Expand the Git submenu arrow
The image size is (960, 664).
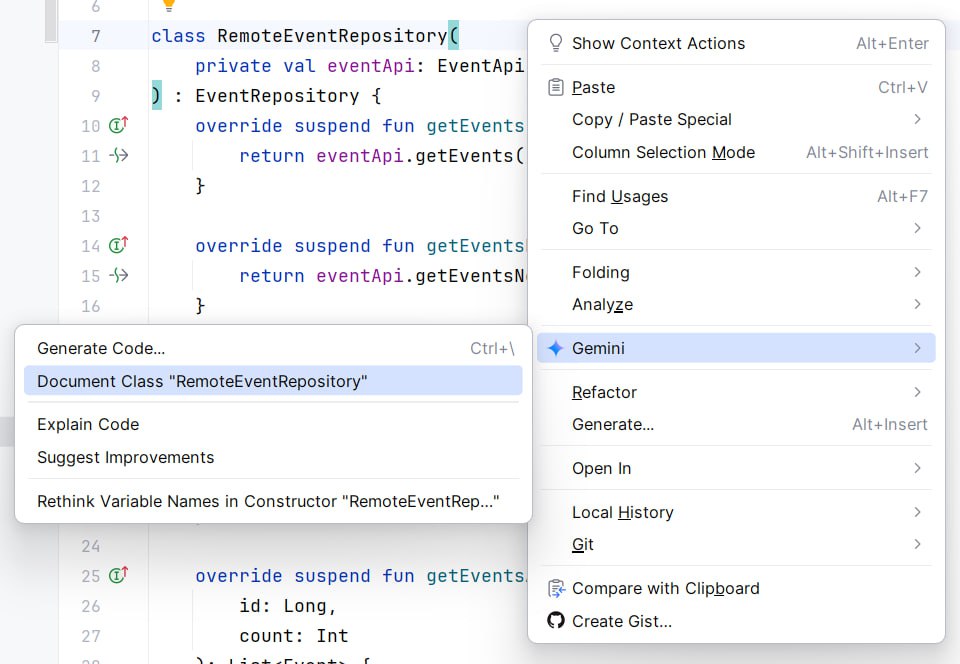pos(917,544)
